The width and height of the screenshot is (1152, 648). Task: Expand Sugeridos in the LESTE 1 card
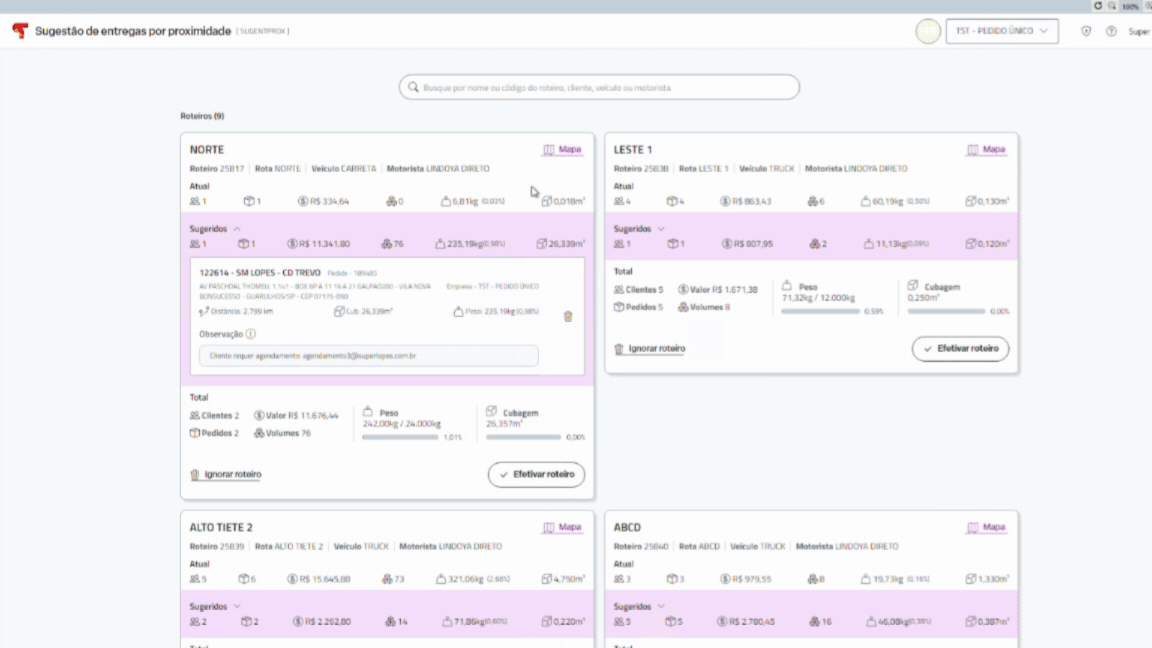click(660, 228)
